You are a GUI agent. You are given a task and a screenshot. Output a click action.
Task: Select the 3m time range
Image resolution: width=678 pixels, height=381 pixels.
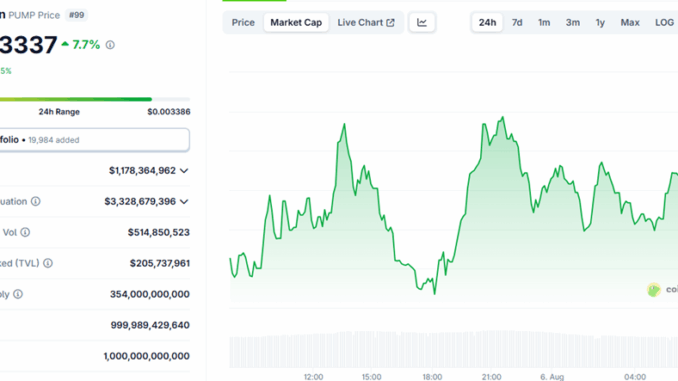click(x=573, y=22)
